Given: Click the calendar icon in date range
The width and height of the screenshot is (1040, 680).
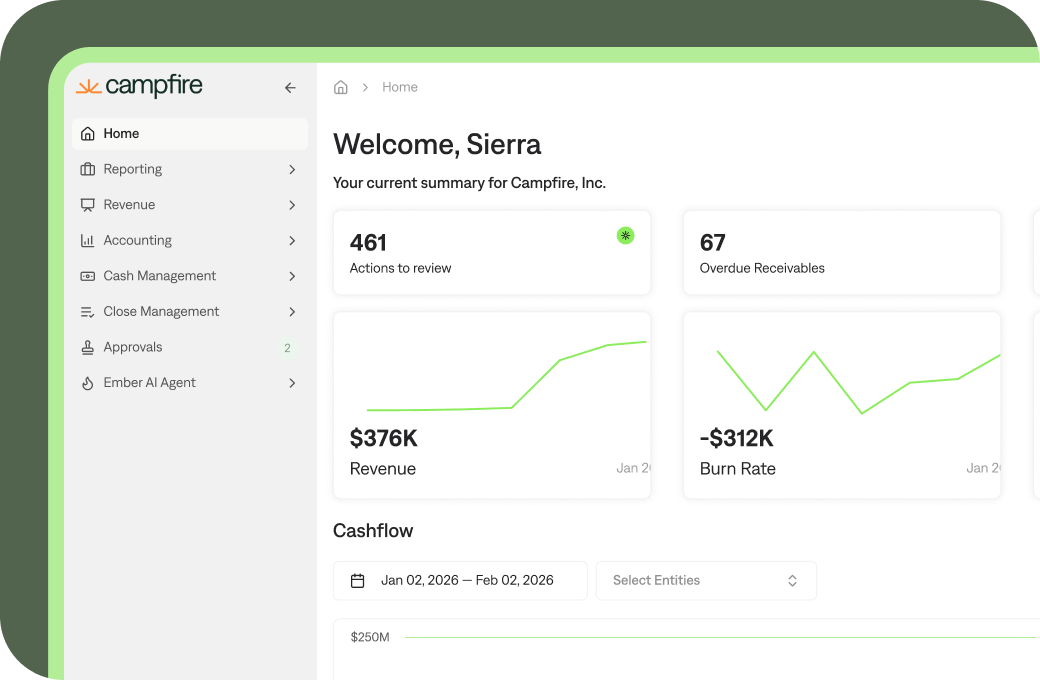Looking at the screenshot, I should point(358,581).
